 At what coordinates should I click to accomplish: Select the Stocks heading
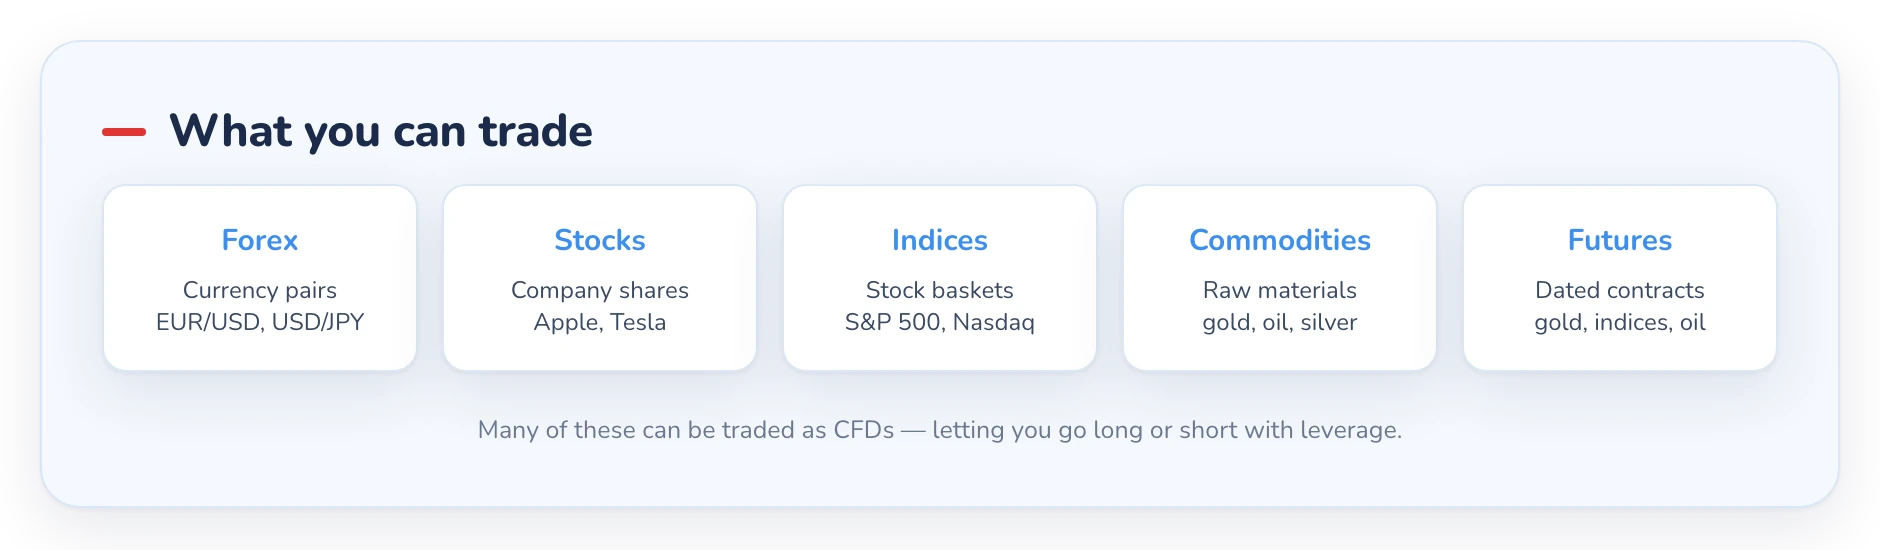click(600, 240)
